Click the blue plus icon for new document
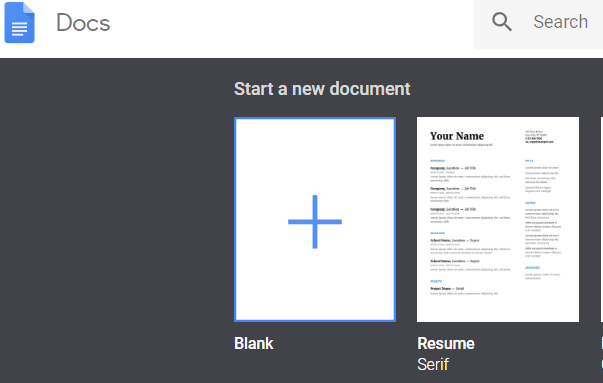The width and height of the screenshot is (603, 383). point(315,221)
